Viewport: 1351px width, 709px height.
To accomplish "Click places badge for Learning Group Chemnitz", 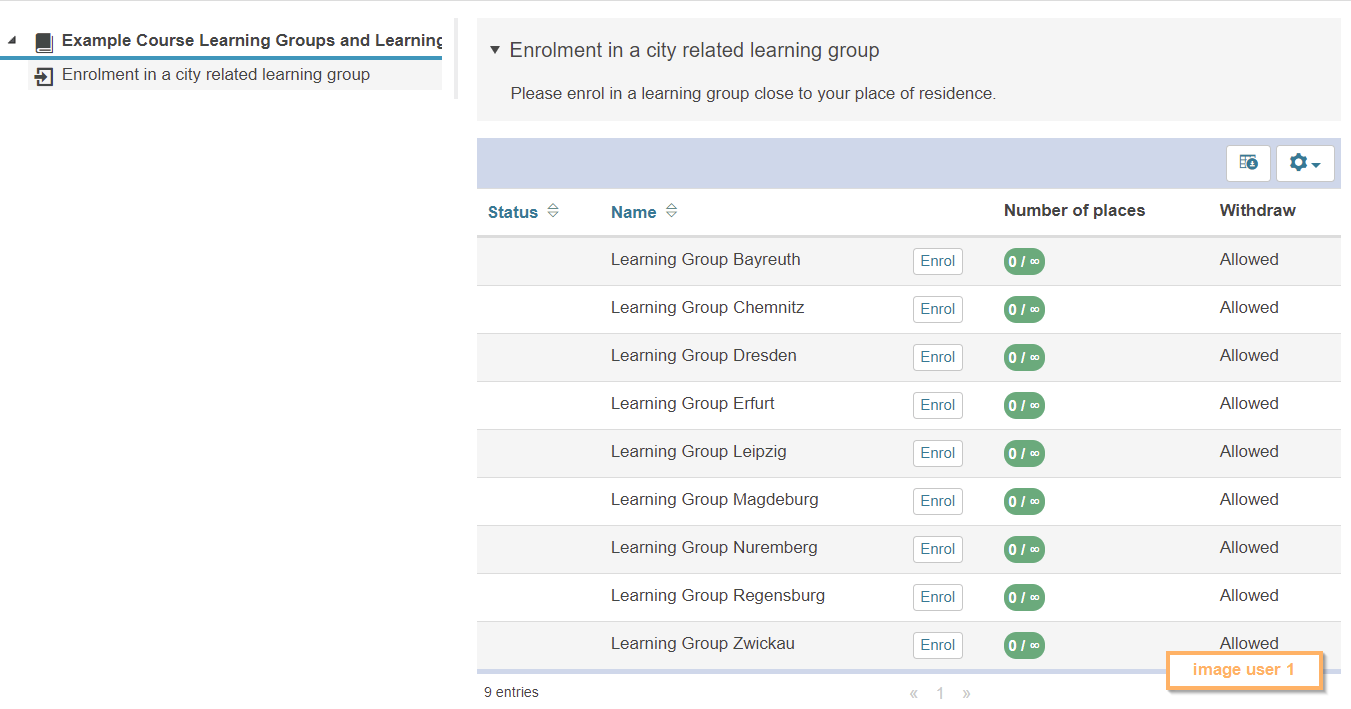I will click(1023, 309).
